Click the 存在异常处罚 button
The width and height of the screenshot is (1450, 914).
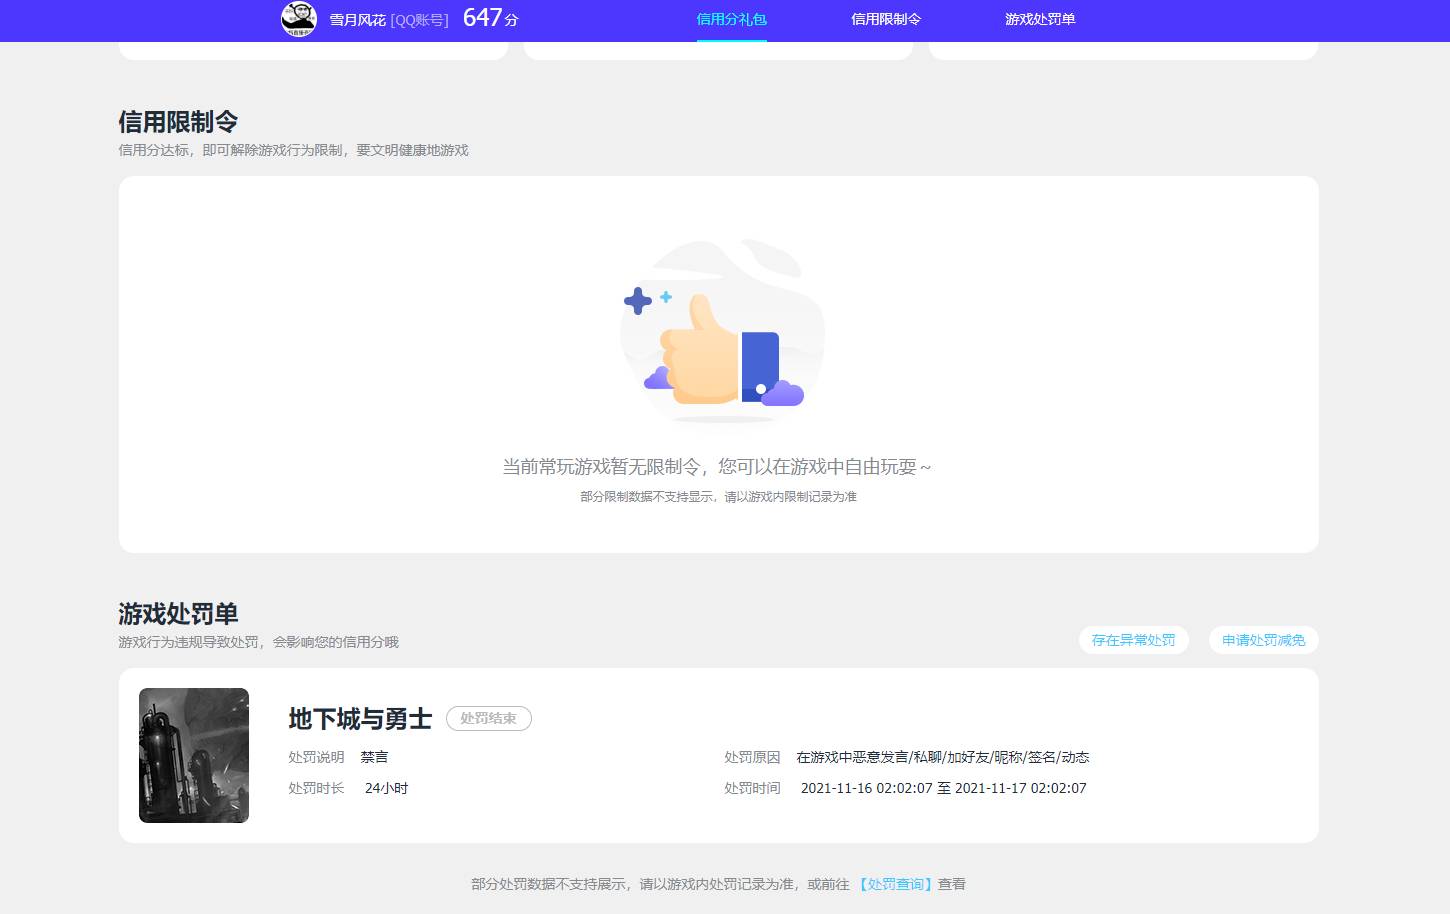pos(1134,640)
